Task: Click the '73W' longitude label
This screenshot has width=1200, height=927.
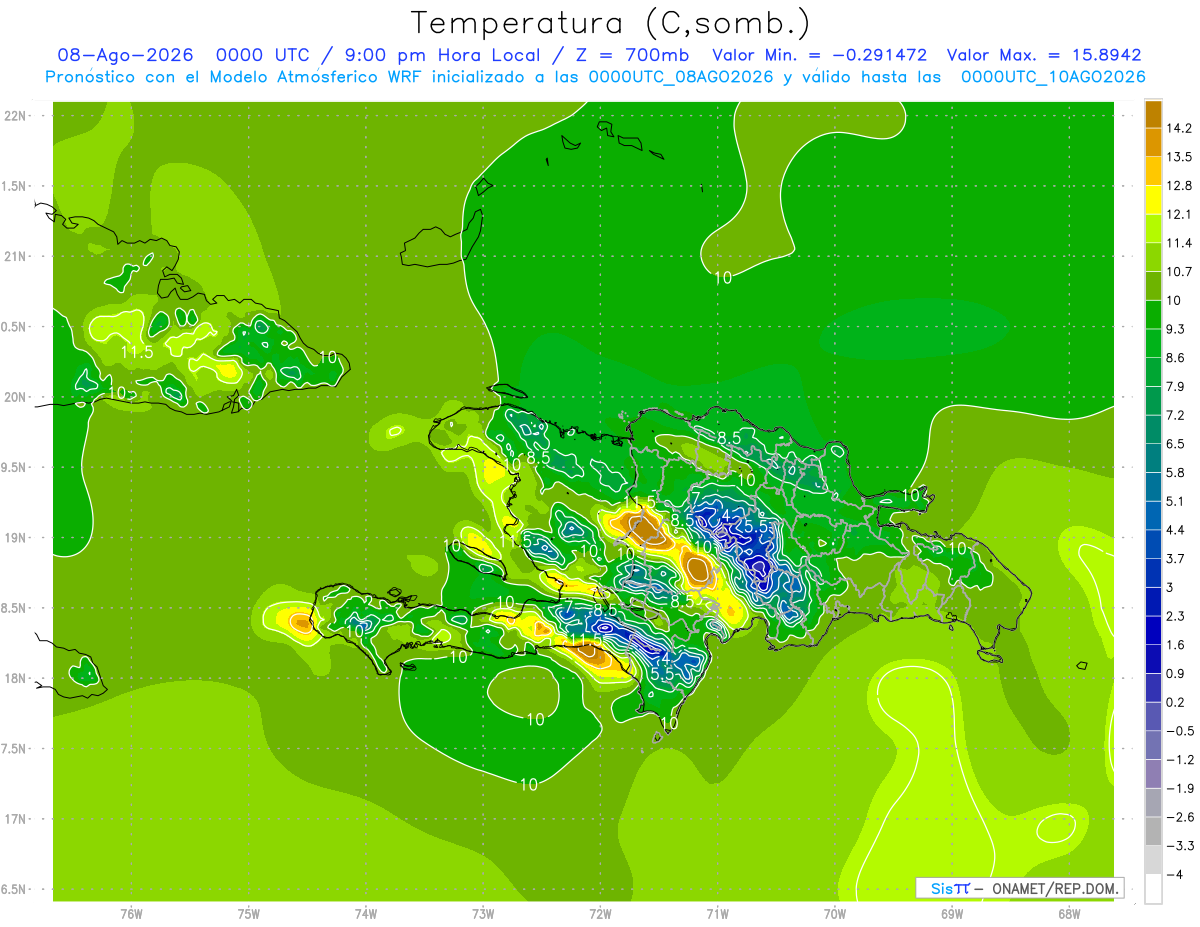Action: (x=483, y=913)
